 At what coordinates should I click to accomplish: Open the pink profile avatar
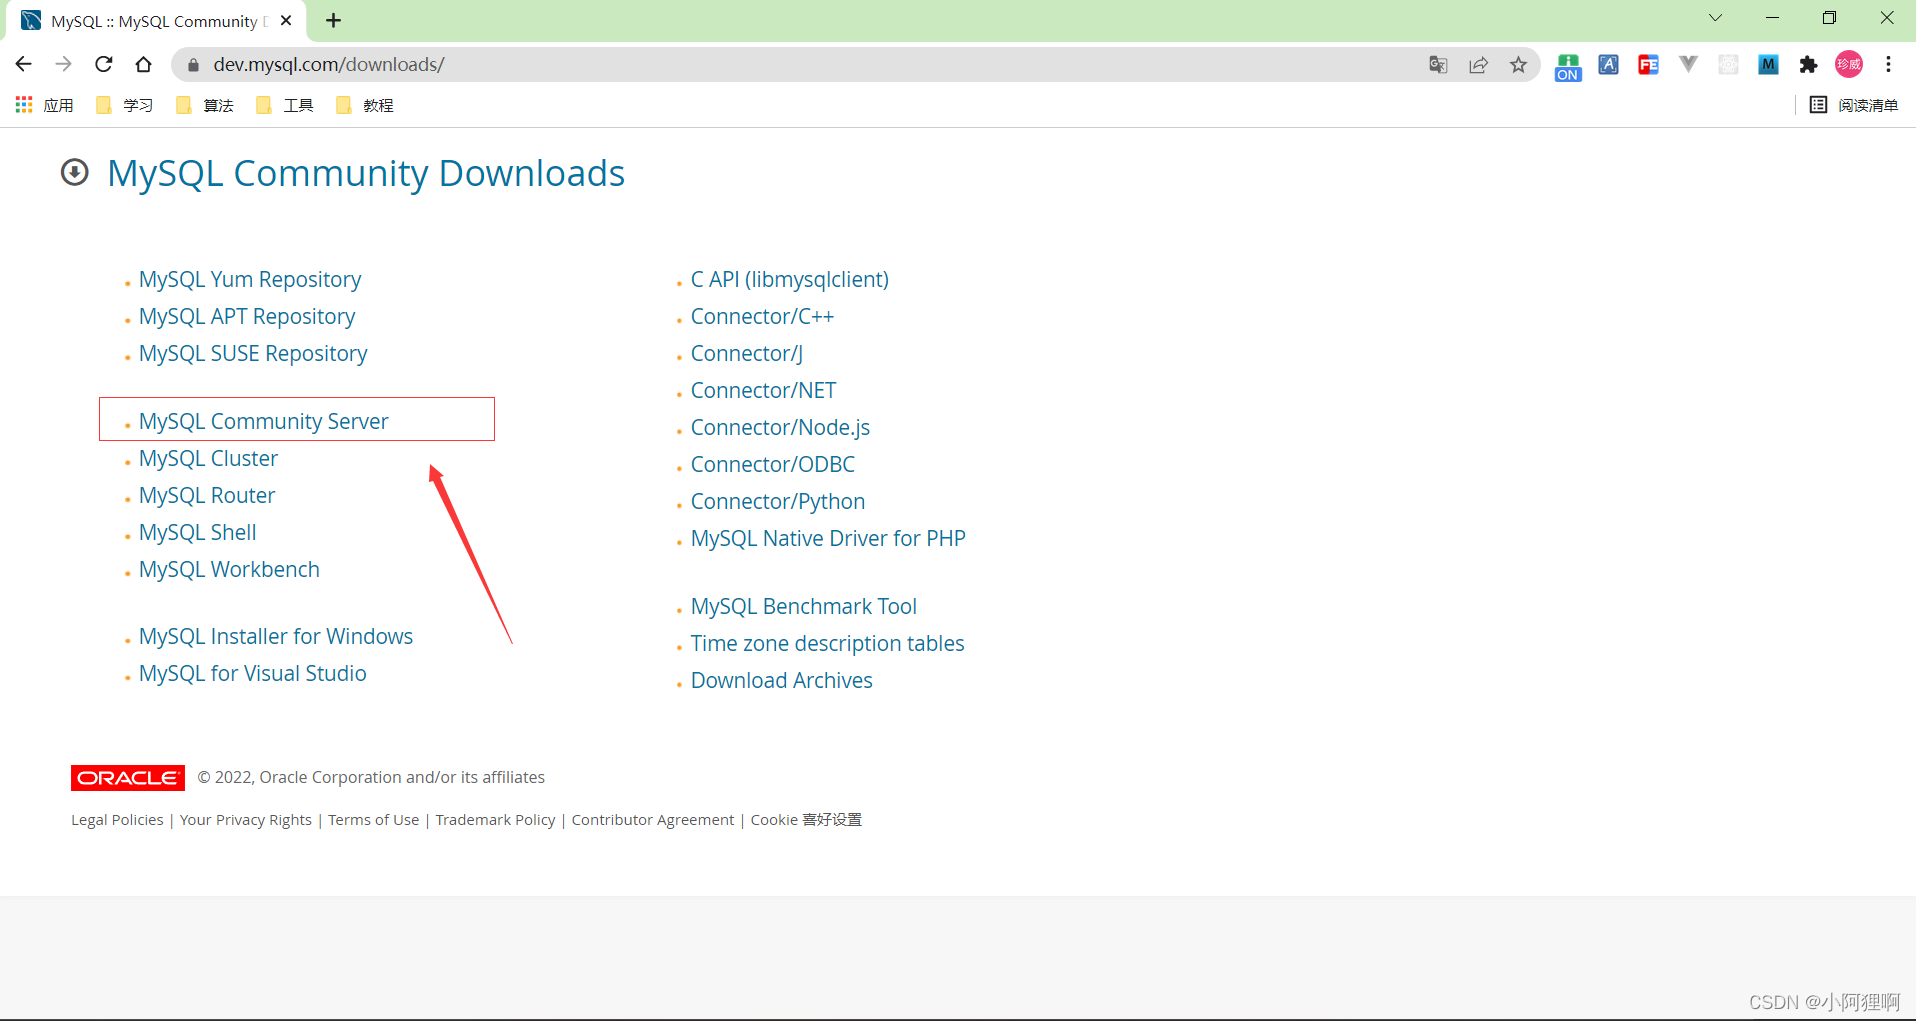point(1849,65)
